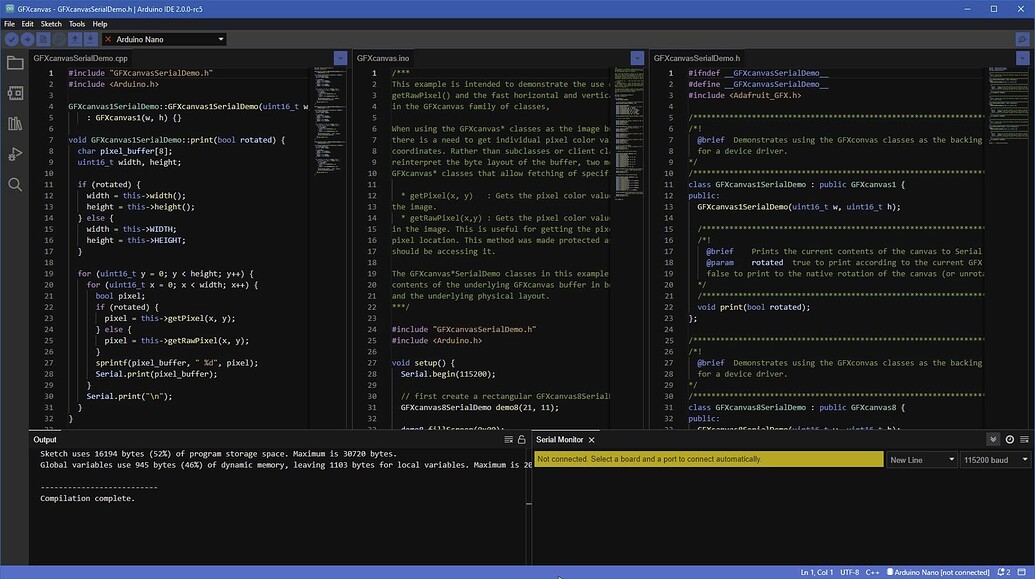Screen dimensions: 1035x579
Task: Clear the Output panel using its icon
Action: point(508,439)
